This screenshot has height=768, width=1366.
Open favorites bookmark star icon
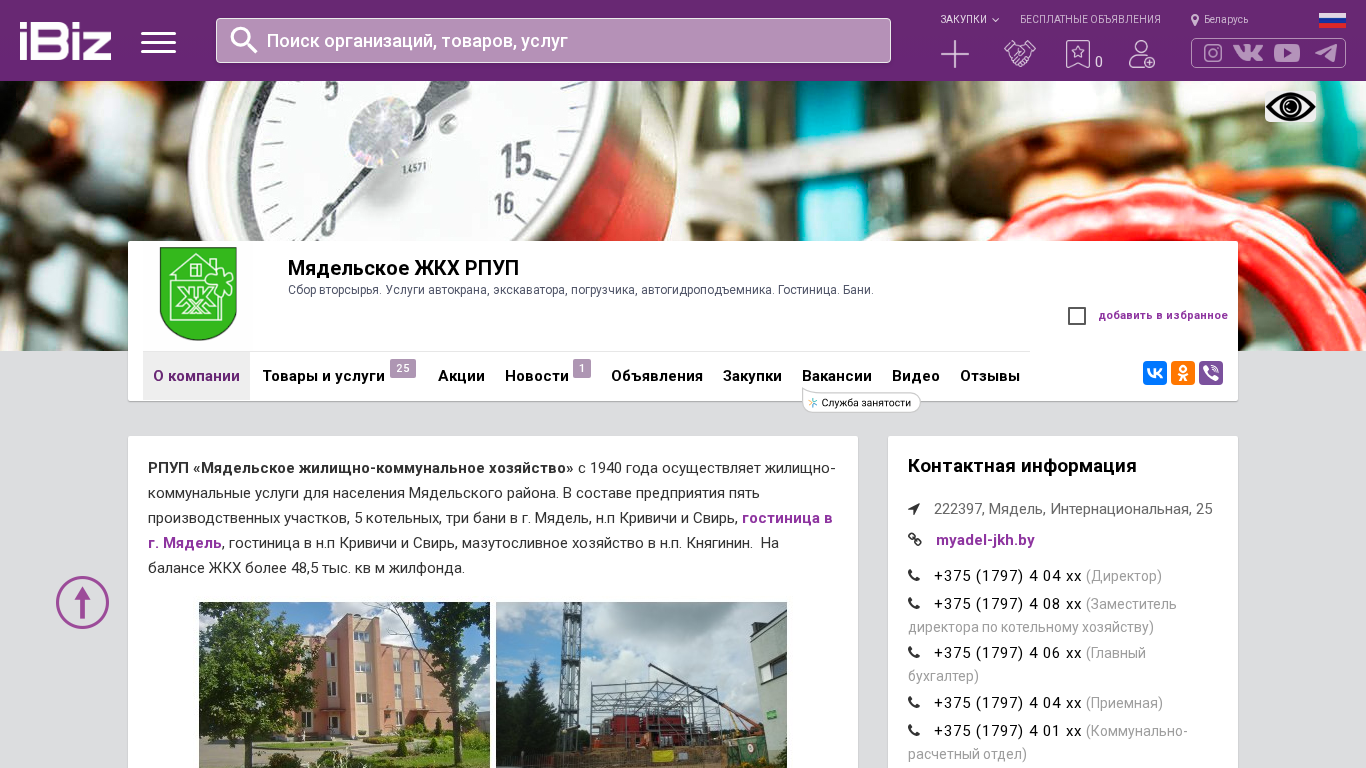[1078, 54]
